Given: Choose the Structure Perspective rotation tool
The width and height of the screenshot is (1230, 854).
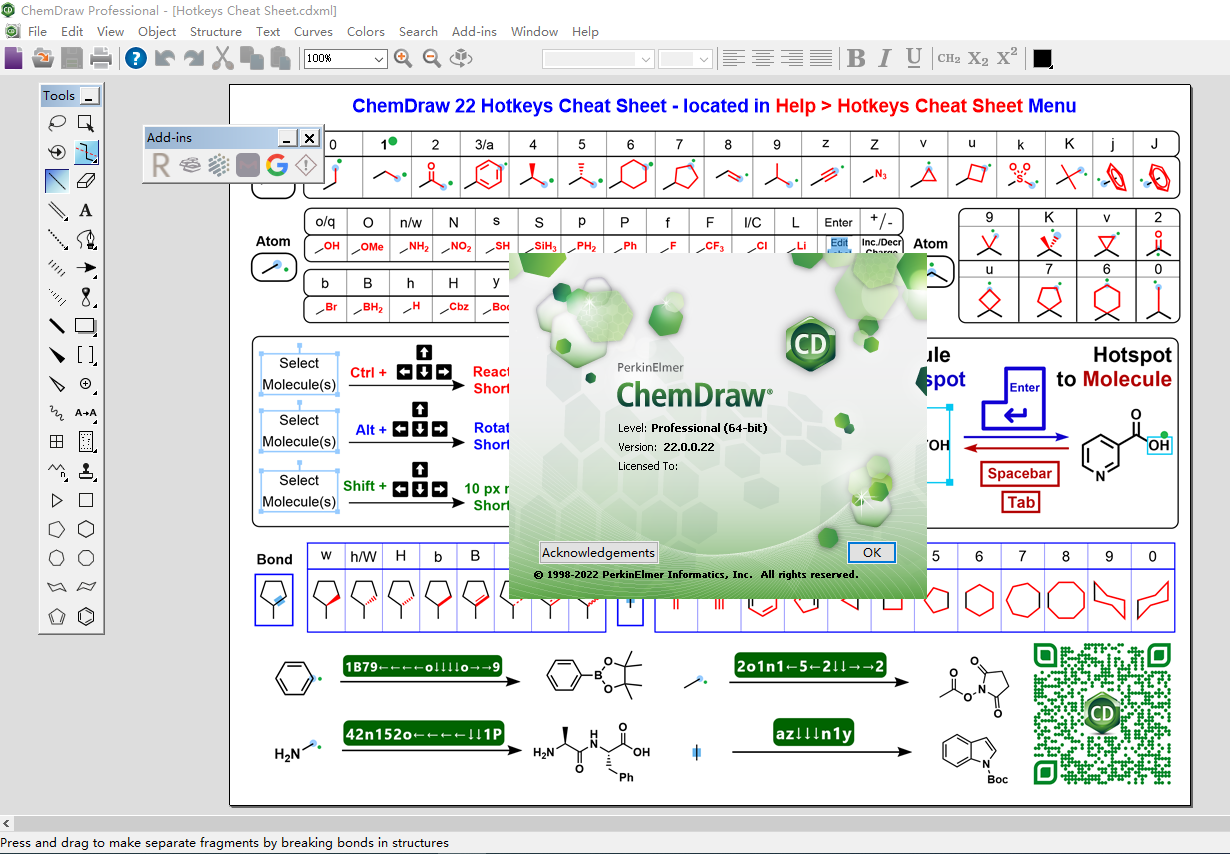Looking at the screenshot, I should [x=57, y=152].
